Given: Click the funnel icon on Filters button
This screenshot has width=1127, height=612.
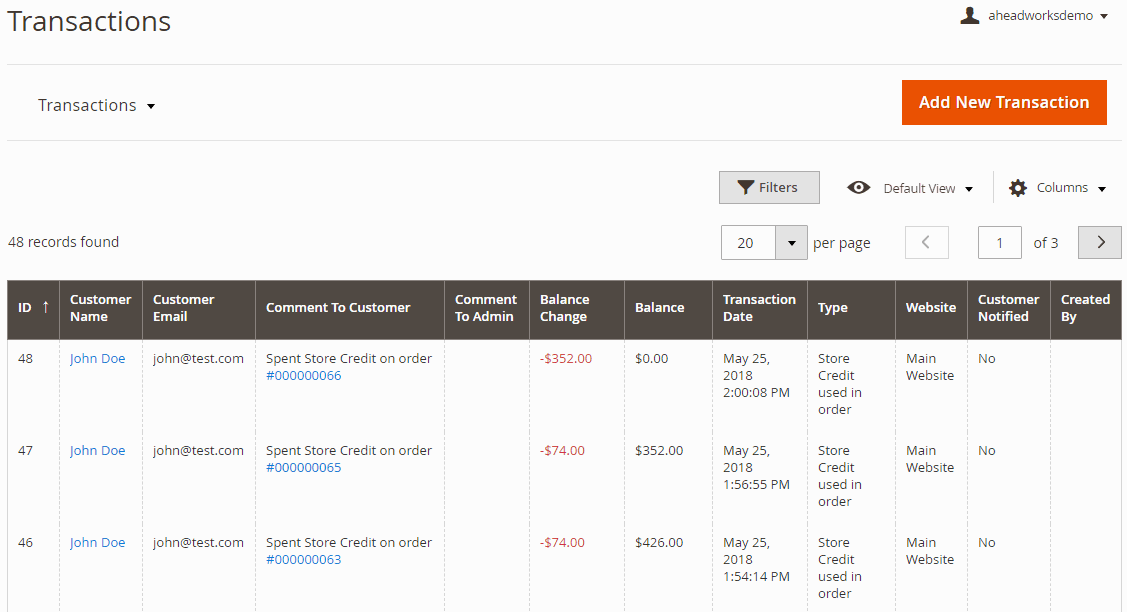Looking at the screenshot, I should (745, 187).
